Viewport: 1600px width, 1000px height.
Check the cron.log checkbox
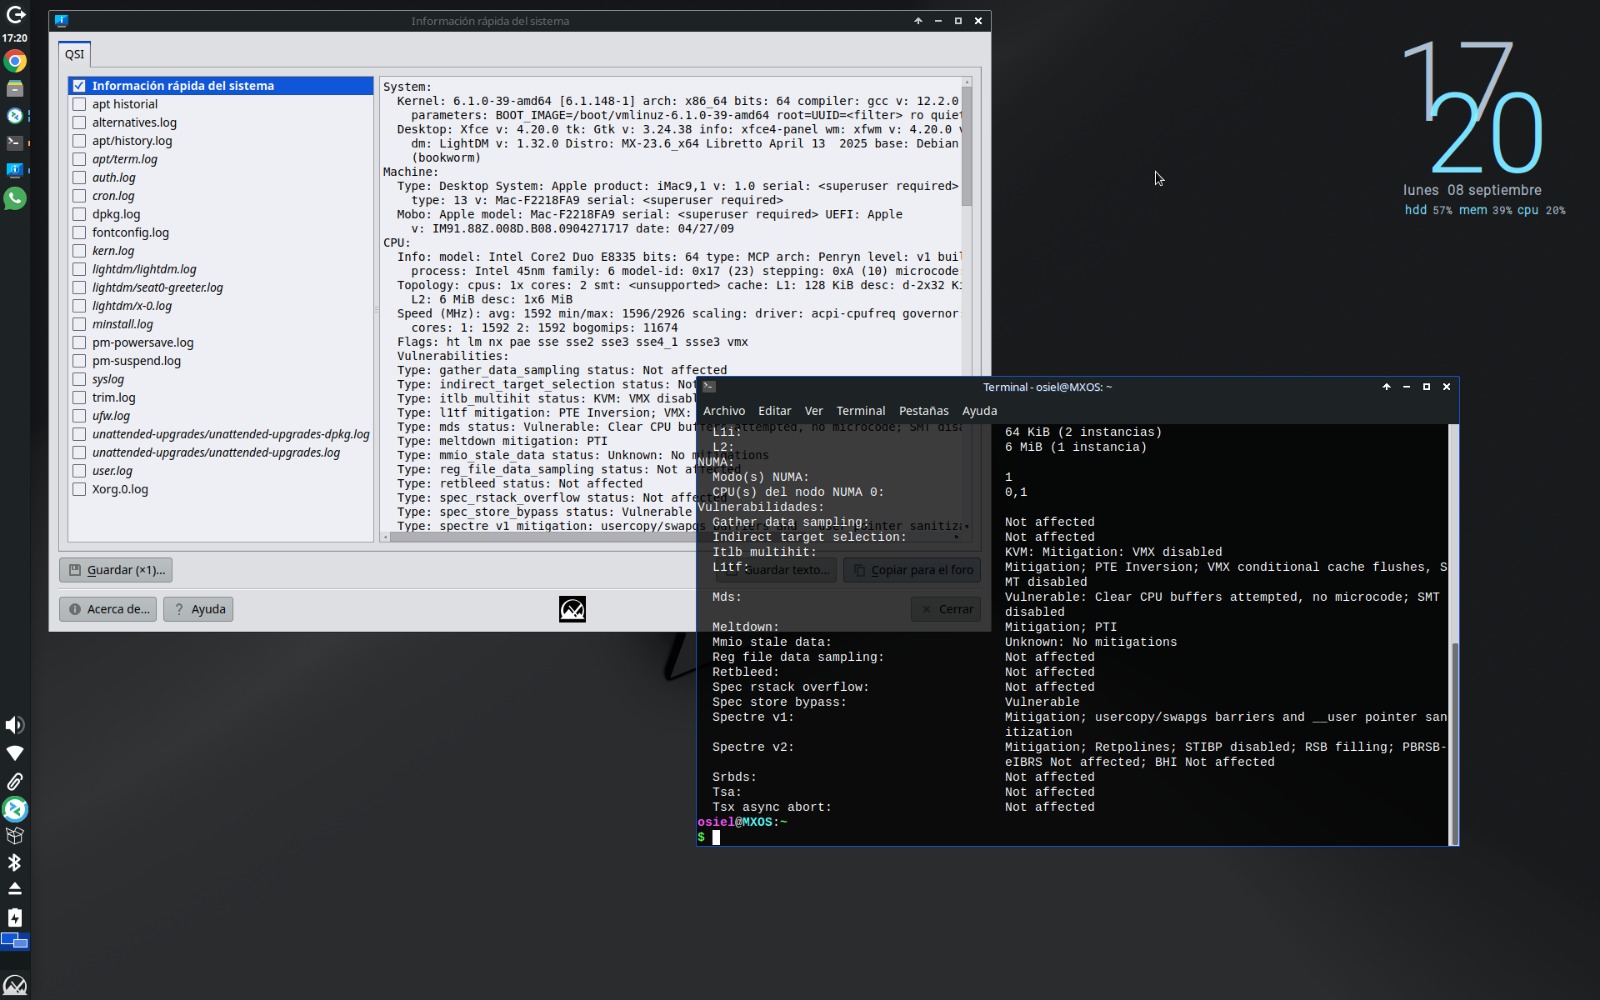pos(79,196)
